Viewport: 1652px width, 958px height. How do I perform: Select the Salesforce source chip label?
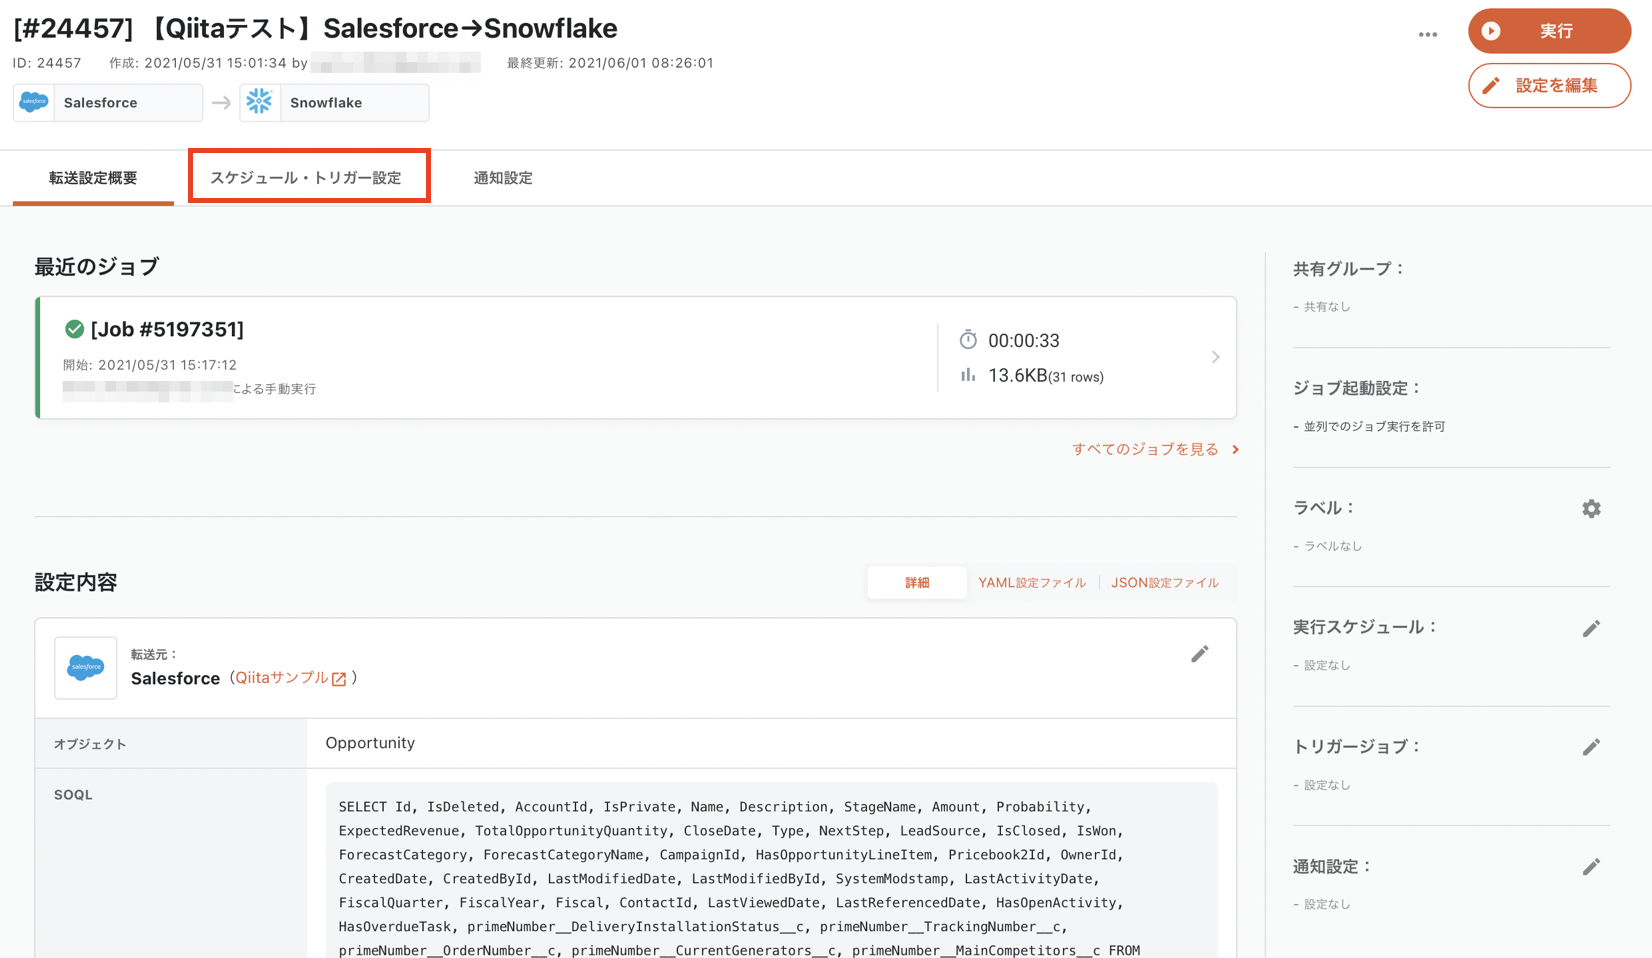coord(101,103)
